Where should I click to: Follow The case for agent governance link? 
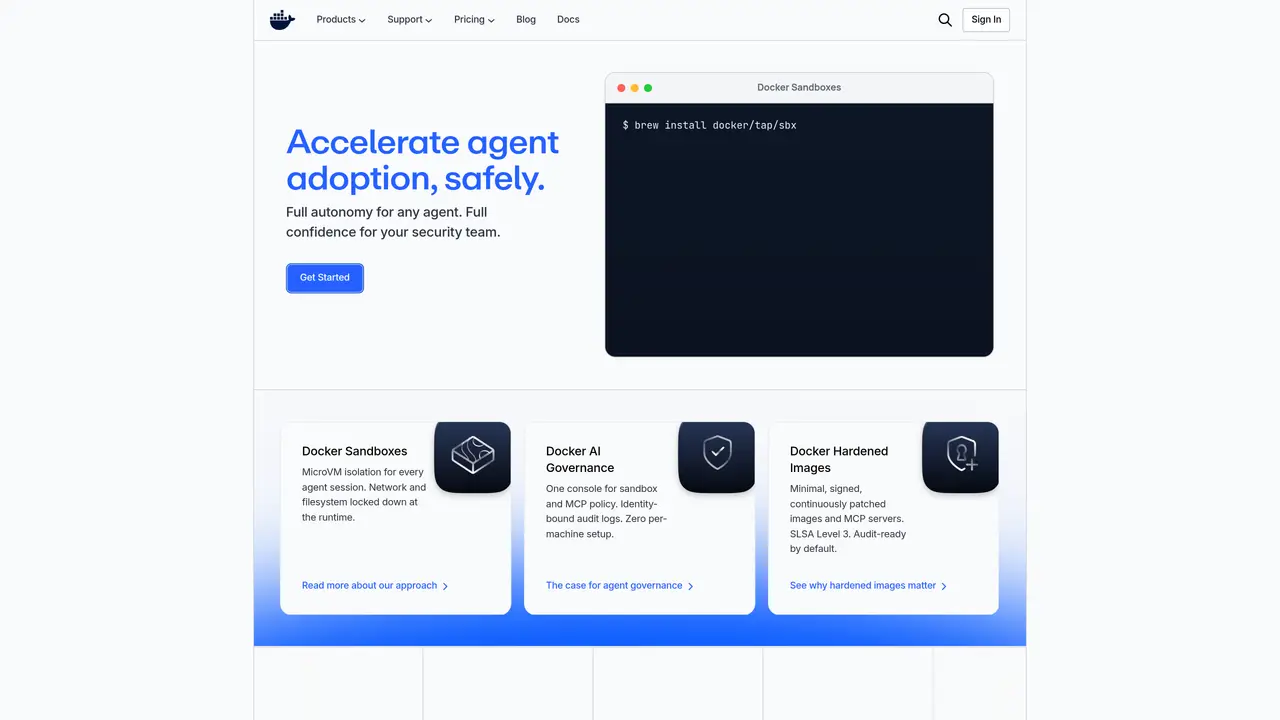(620, 586)
